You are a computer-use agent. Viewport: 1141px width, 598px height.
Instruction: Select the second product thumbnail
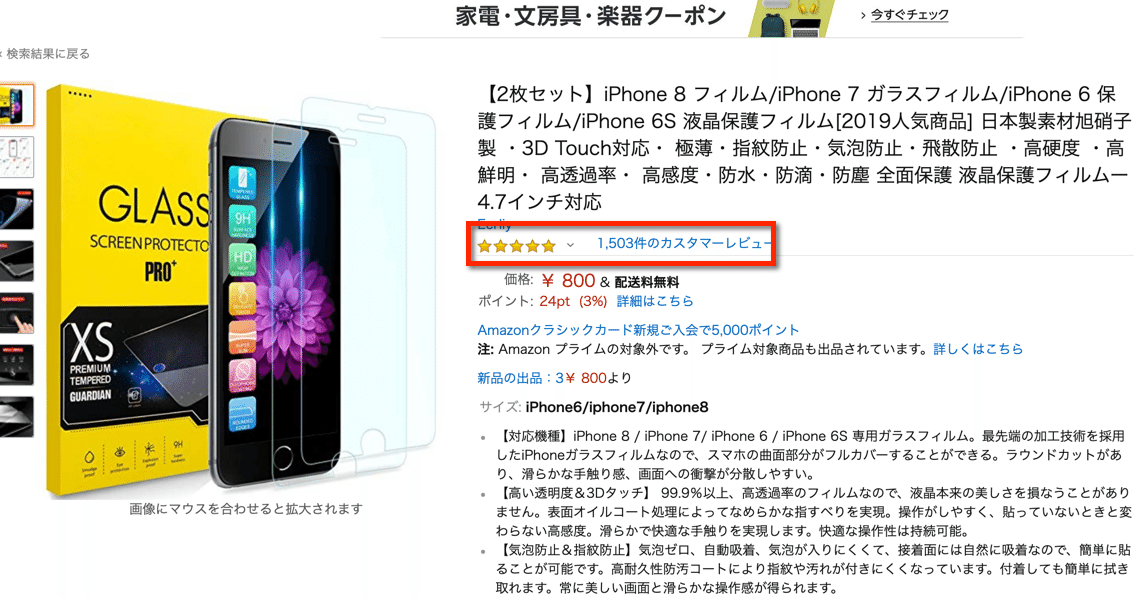coord(16,157)
